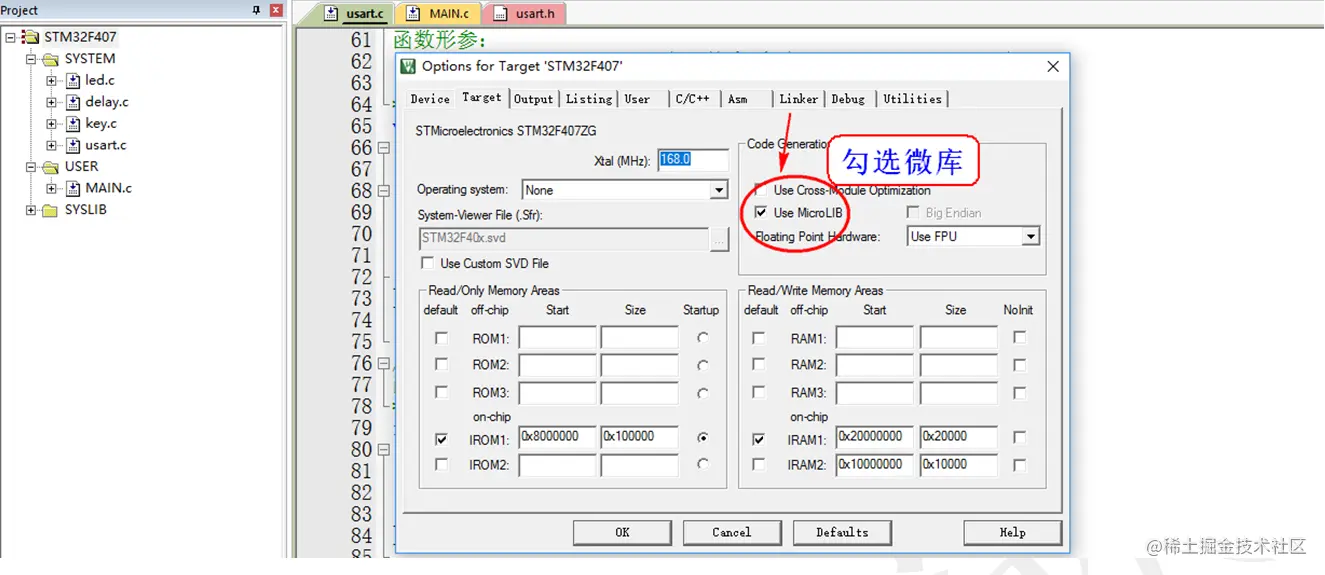Check the ROM3 default checkbox
Screen dimensions: 1325x575
pyautogui.click(x=441, y=392)
